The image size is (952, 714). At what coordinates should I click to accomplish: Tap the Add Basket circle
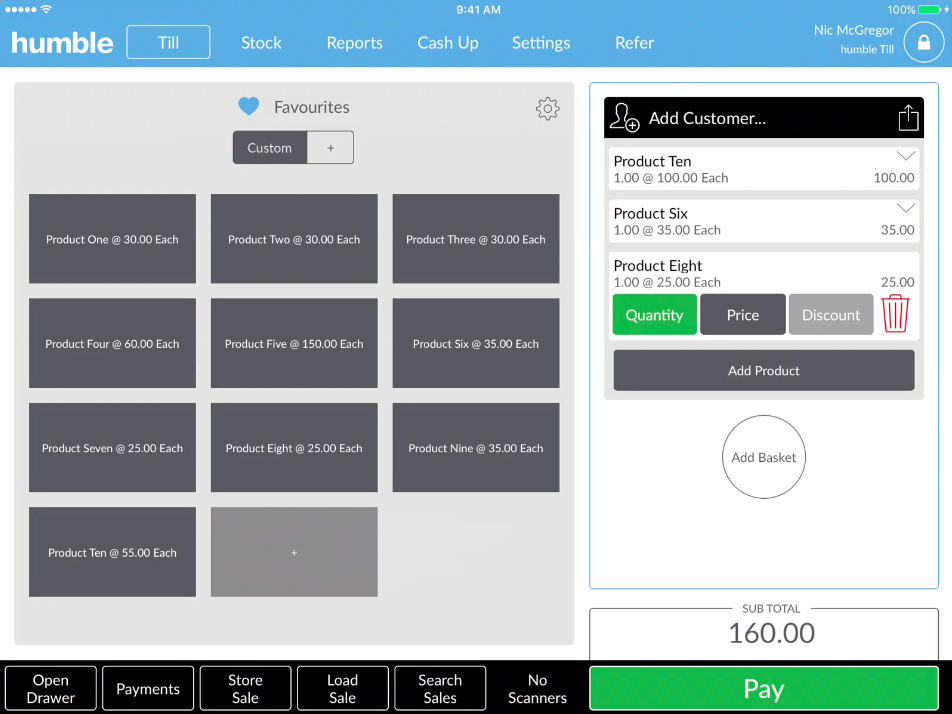point(764,457)
